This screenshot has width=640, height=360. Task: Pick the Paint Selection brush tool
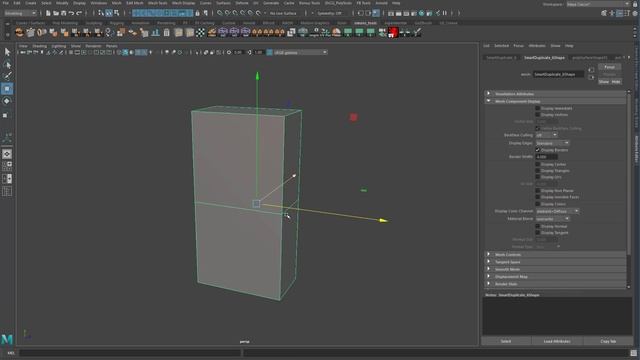point(7,76)
